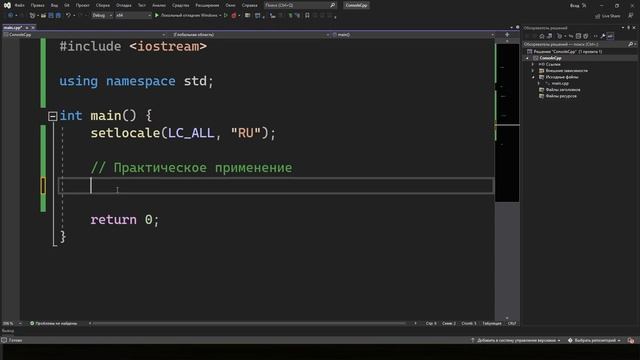The image size is (640, 360).
Task: Click the Solution Explorer home icon
Action: 542,36
